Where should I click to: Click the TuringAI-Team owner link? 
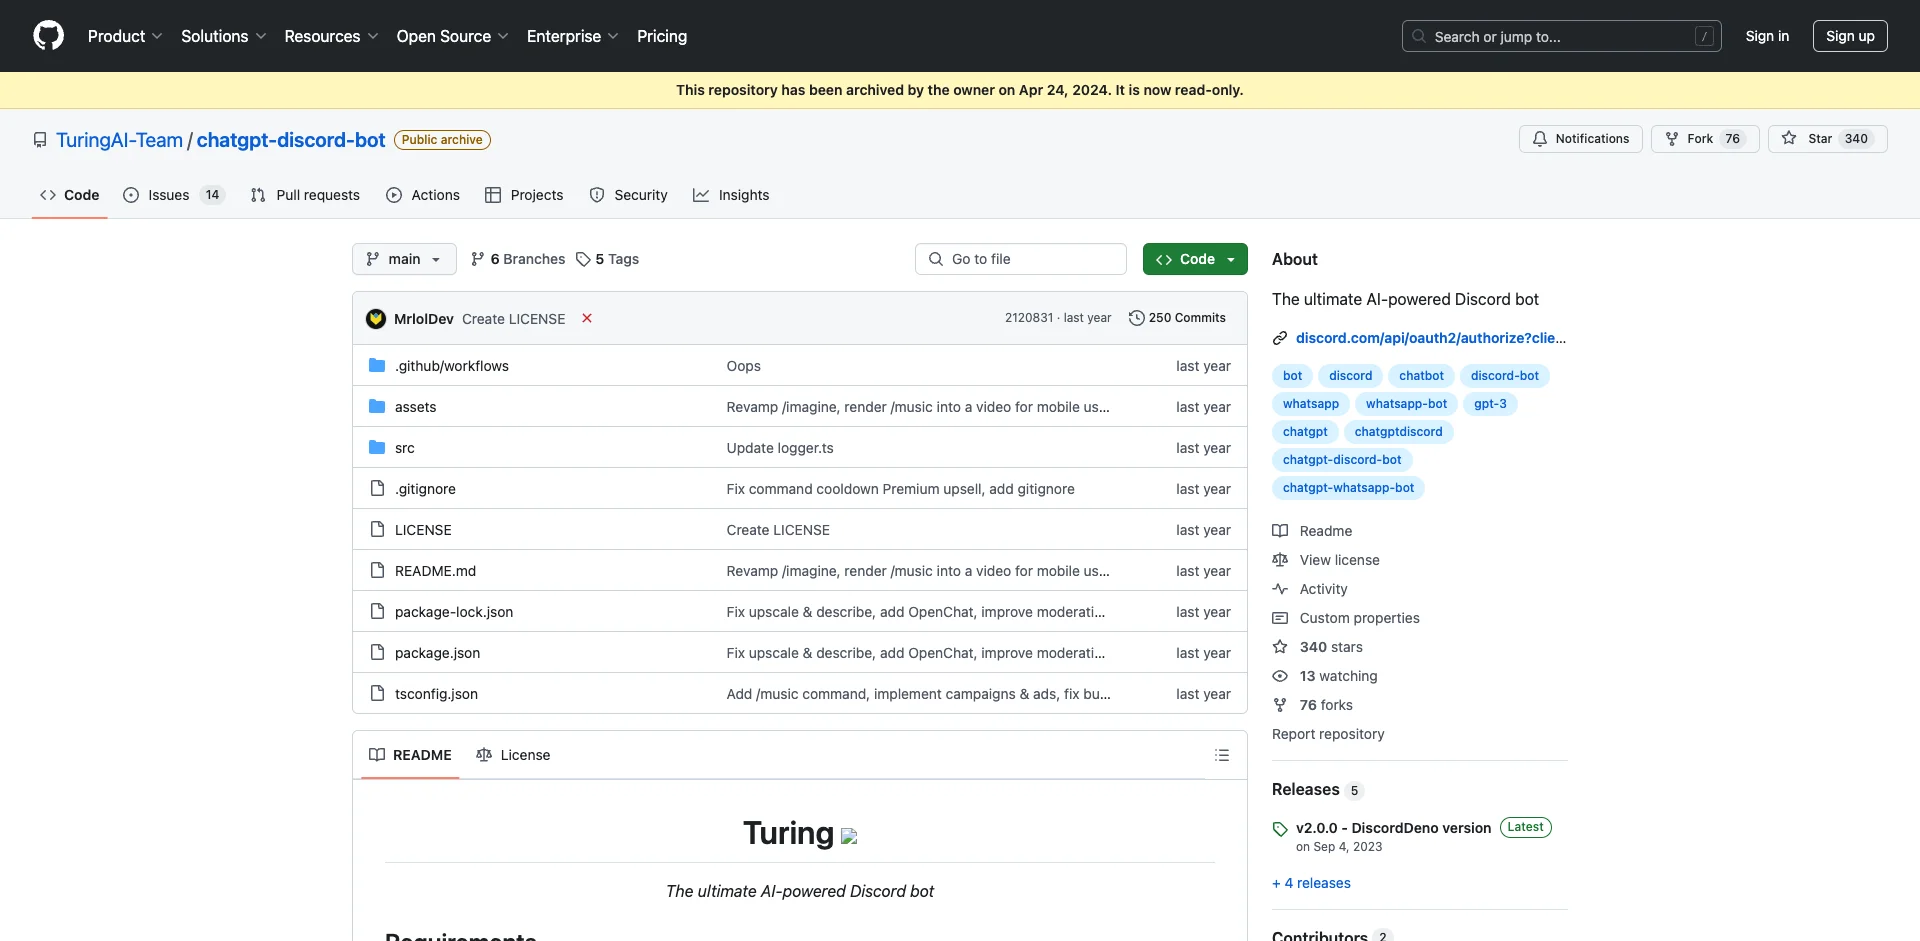coord(119,140)
